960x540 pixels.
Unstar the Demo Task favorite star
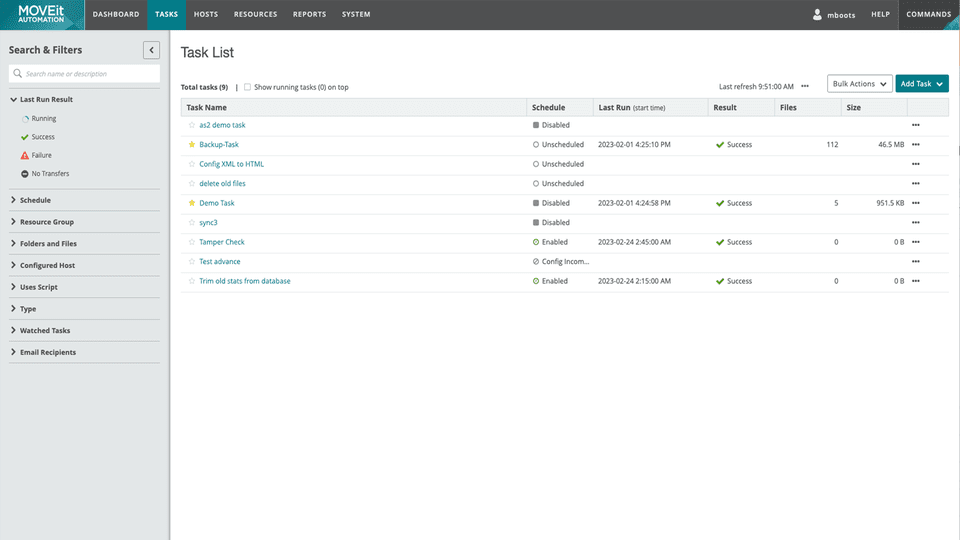coord(192,203)
